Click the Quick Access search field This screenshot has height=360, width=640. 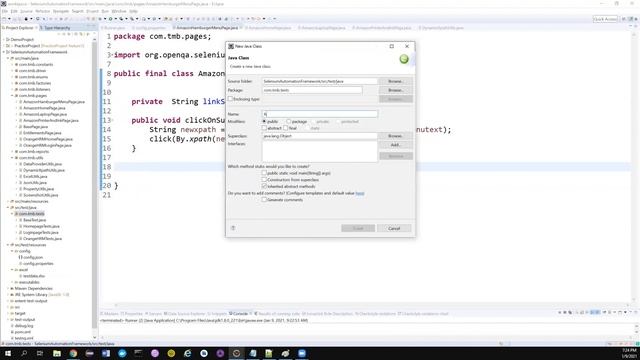[605, 19]
